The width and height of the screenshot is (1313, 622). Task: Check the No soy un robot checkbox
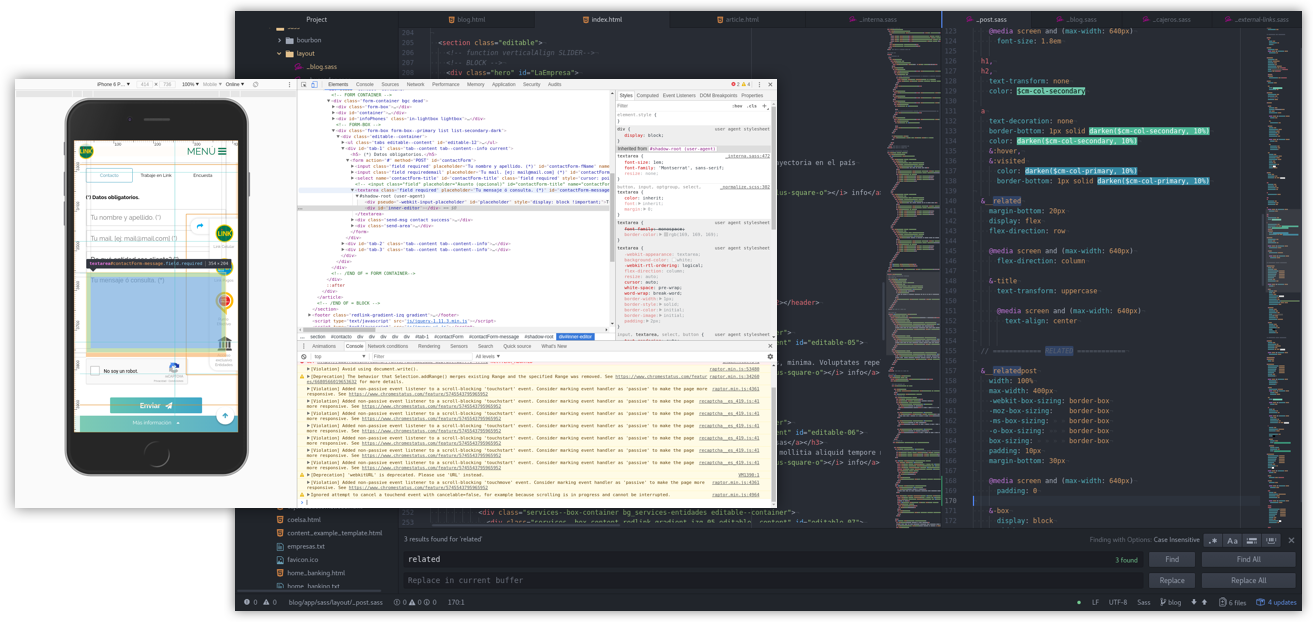point(96,371)
